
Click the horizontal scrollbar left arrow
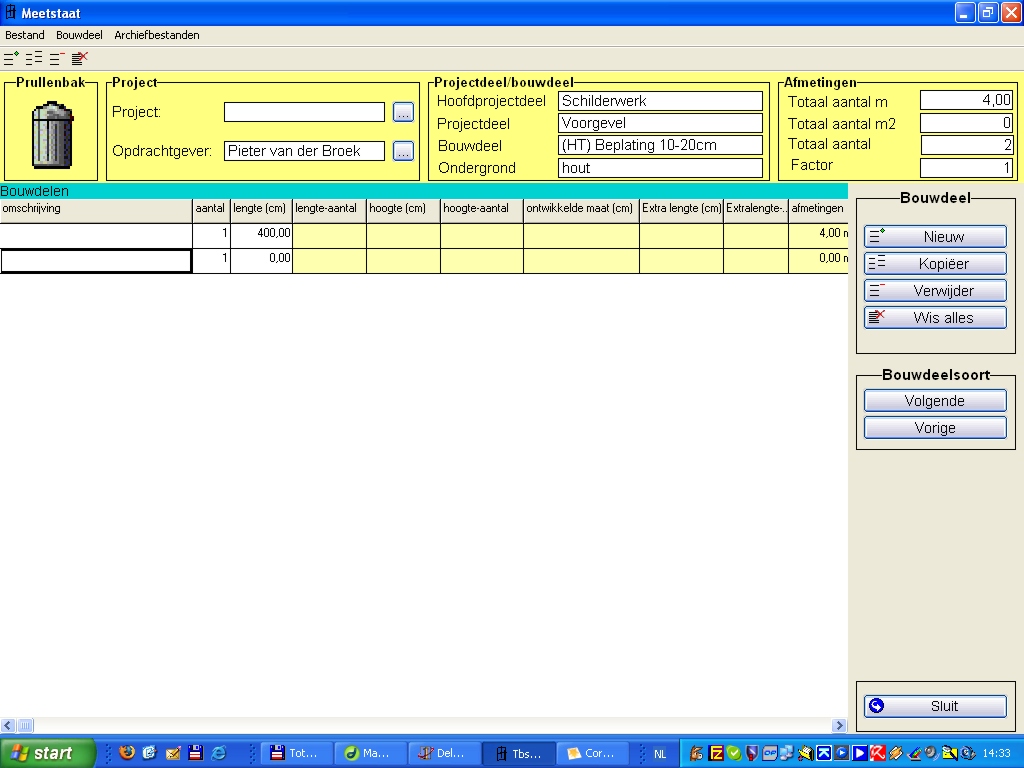[8, 726]
